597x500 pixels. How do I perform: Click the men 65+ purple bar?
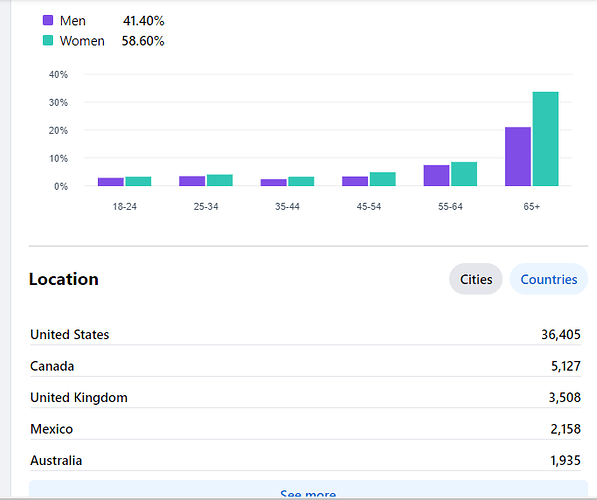tap(518, 157)
